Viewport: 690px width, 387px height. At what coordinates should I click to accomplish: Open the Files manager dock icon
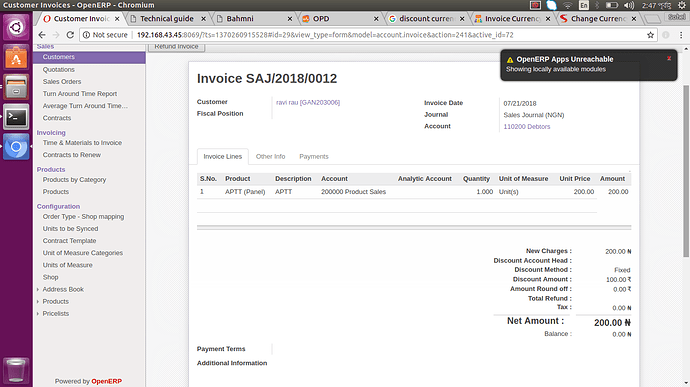[x=16, y=87]
